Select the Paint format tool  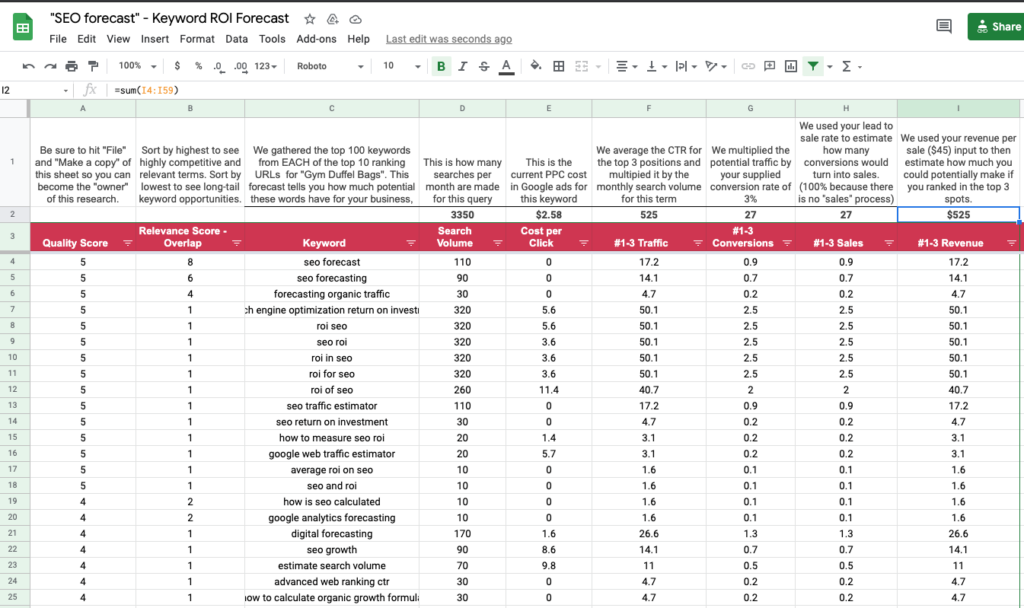tap(93, 66)
